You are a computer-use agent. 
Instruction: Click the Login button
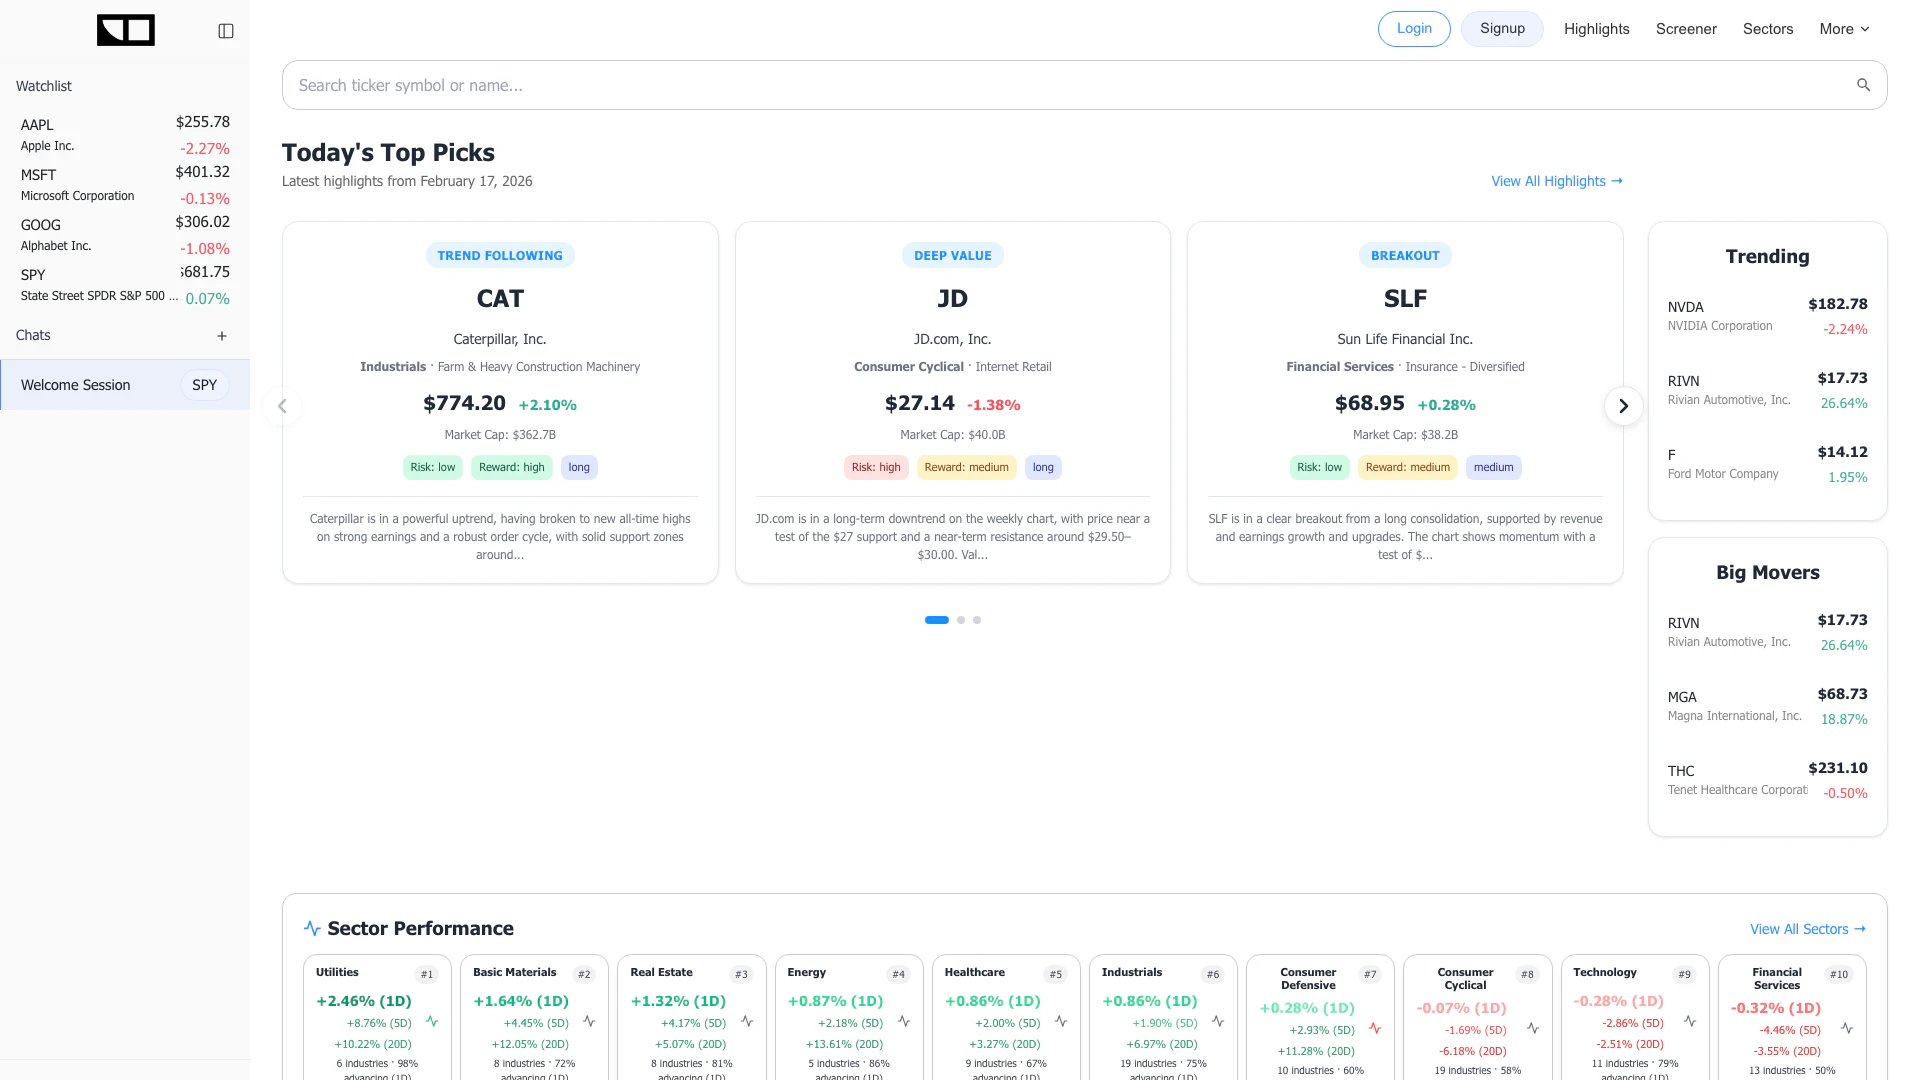coord(1413,29)
